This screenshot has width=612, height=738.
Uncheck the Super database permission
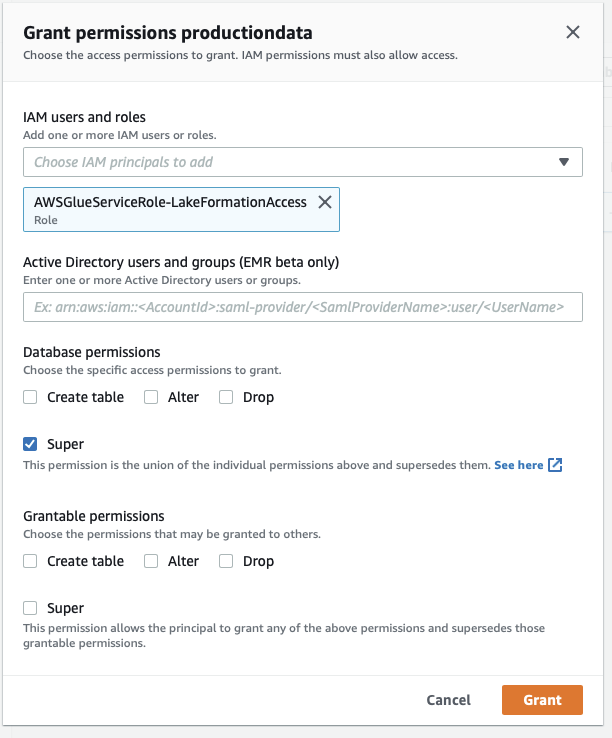pyautogui.click(x=31, y=444)
